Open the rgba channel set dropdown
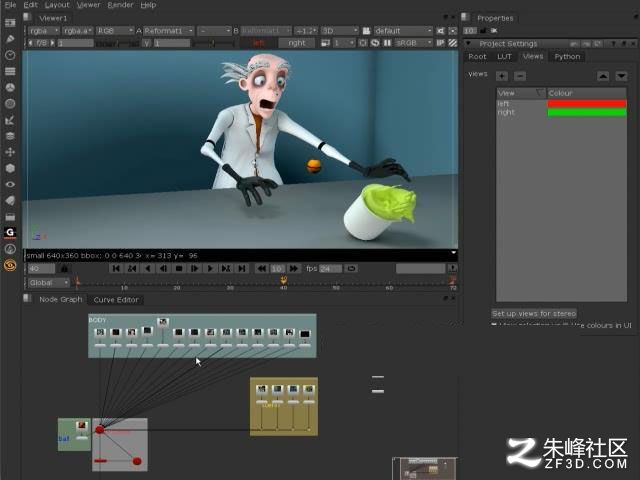Screen dimensions: 640x480 click(44, 31)
